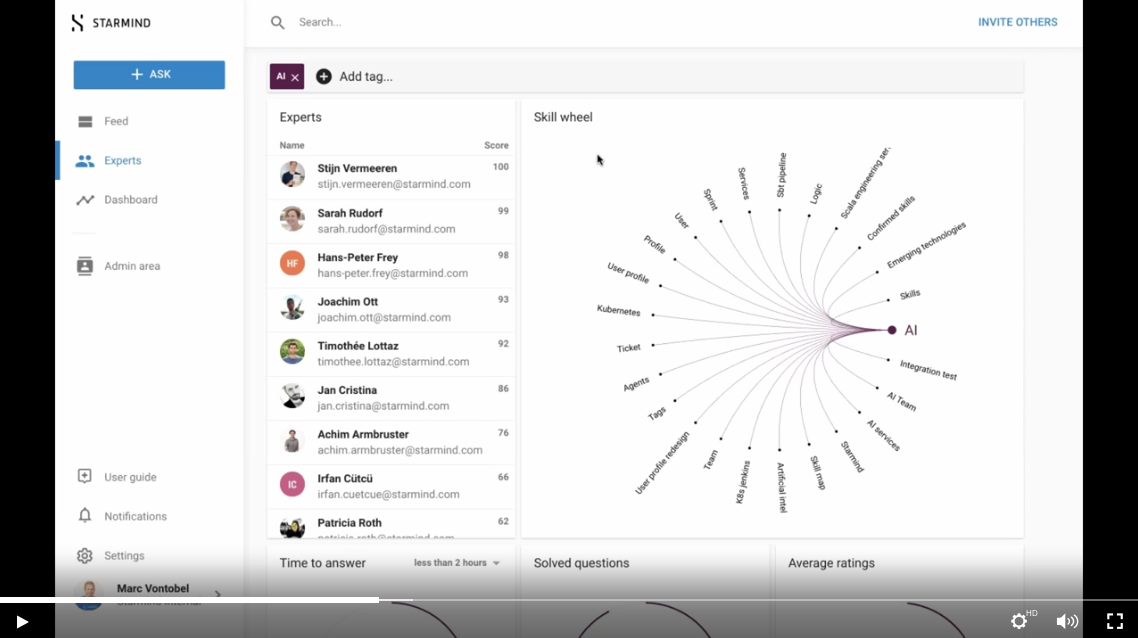1138x638 pixels.
Task: Open Admin area icon
Action: click(85, 266)
